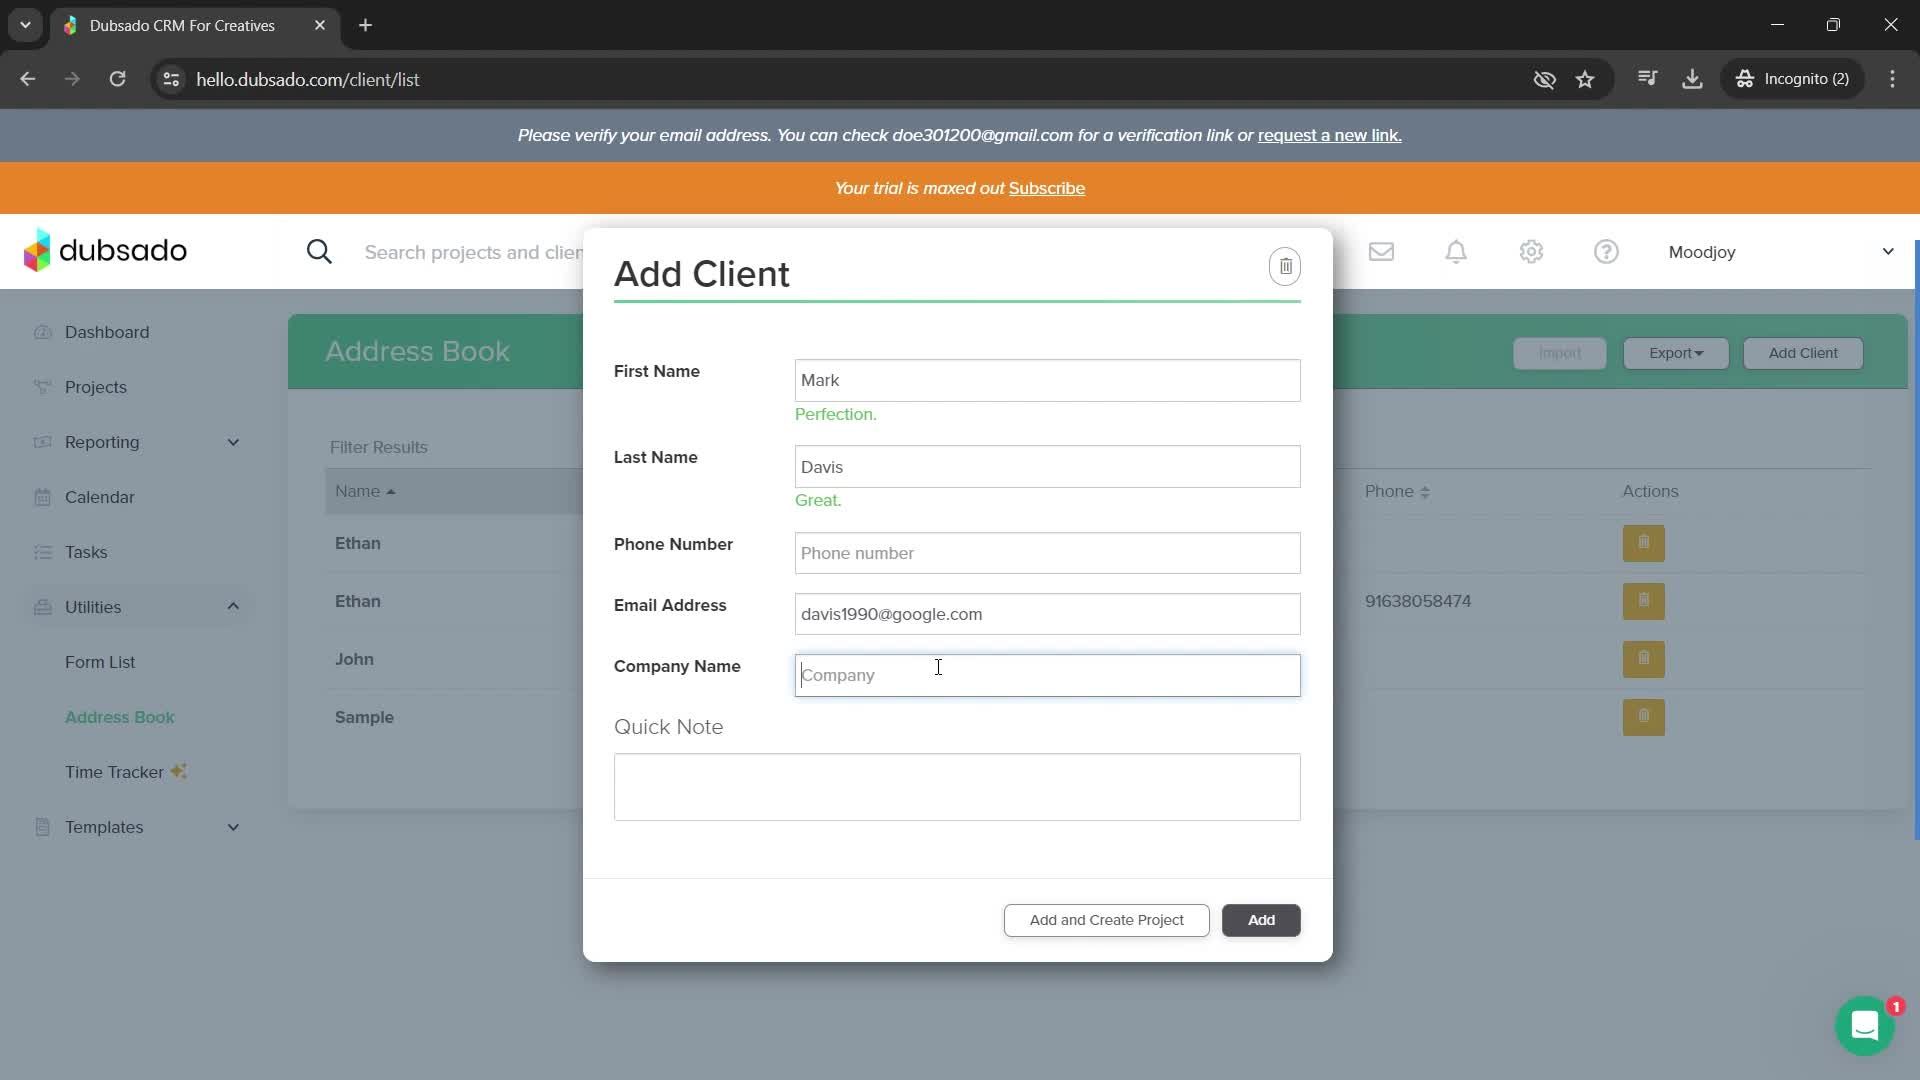
Task: Click phone number 91638058474
Action: [x=1418, y=601]
